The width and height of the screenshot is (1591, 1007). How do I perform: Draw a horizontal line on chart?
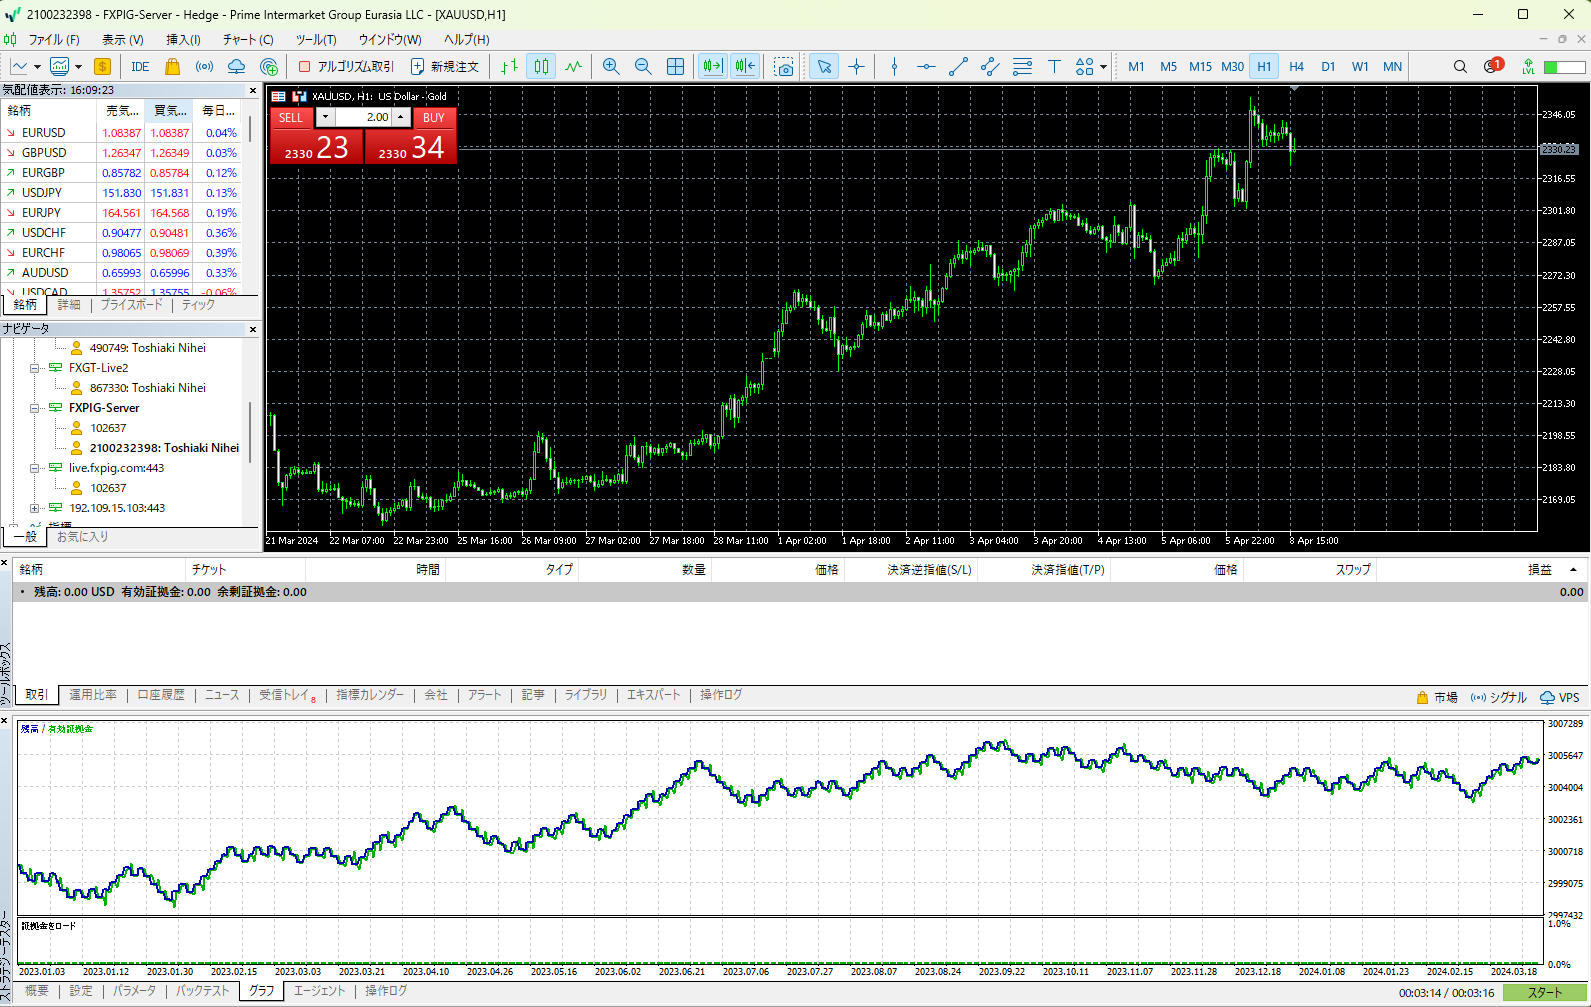point(926,67)
